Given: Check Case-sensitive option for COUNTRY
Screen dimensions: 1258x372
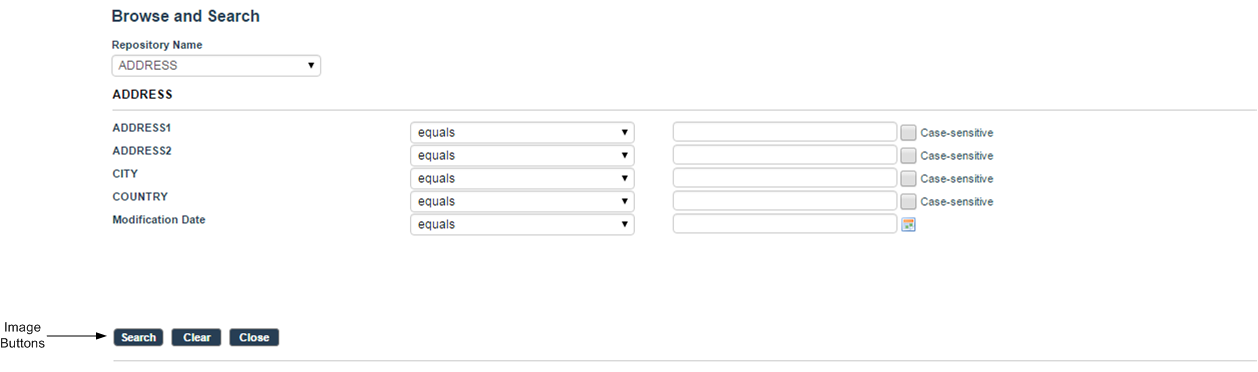Looking at the screenshot, I should pos(908,202).
